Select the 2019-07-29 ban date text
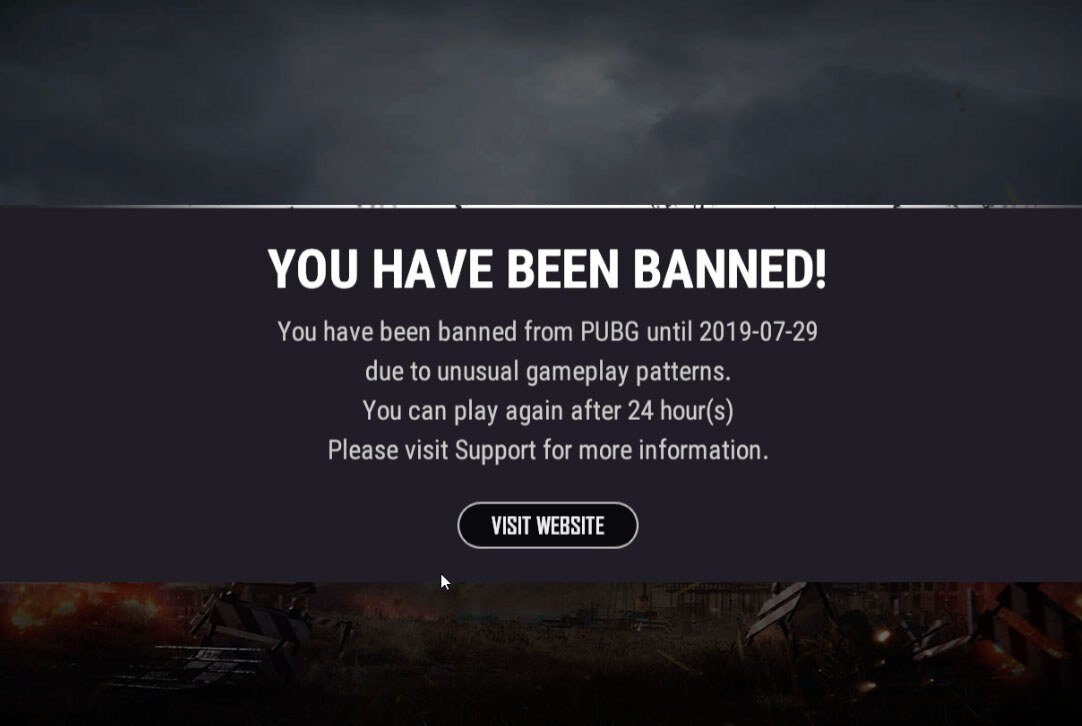Screen dimensions: 1082x726 click(x=758, y=332)
